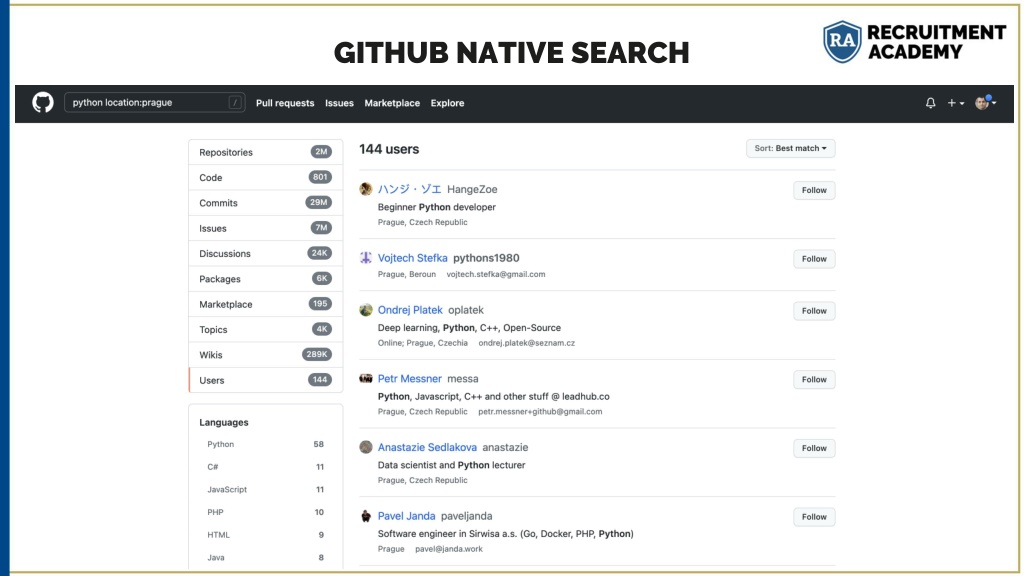
Task: Filter results by JavaScript language
Action: pos(266,490)
